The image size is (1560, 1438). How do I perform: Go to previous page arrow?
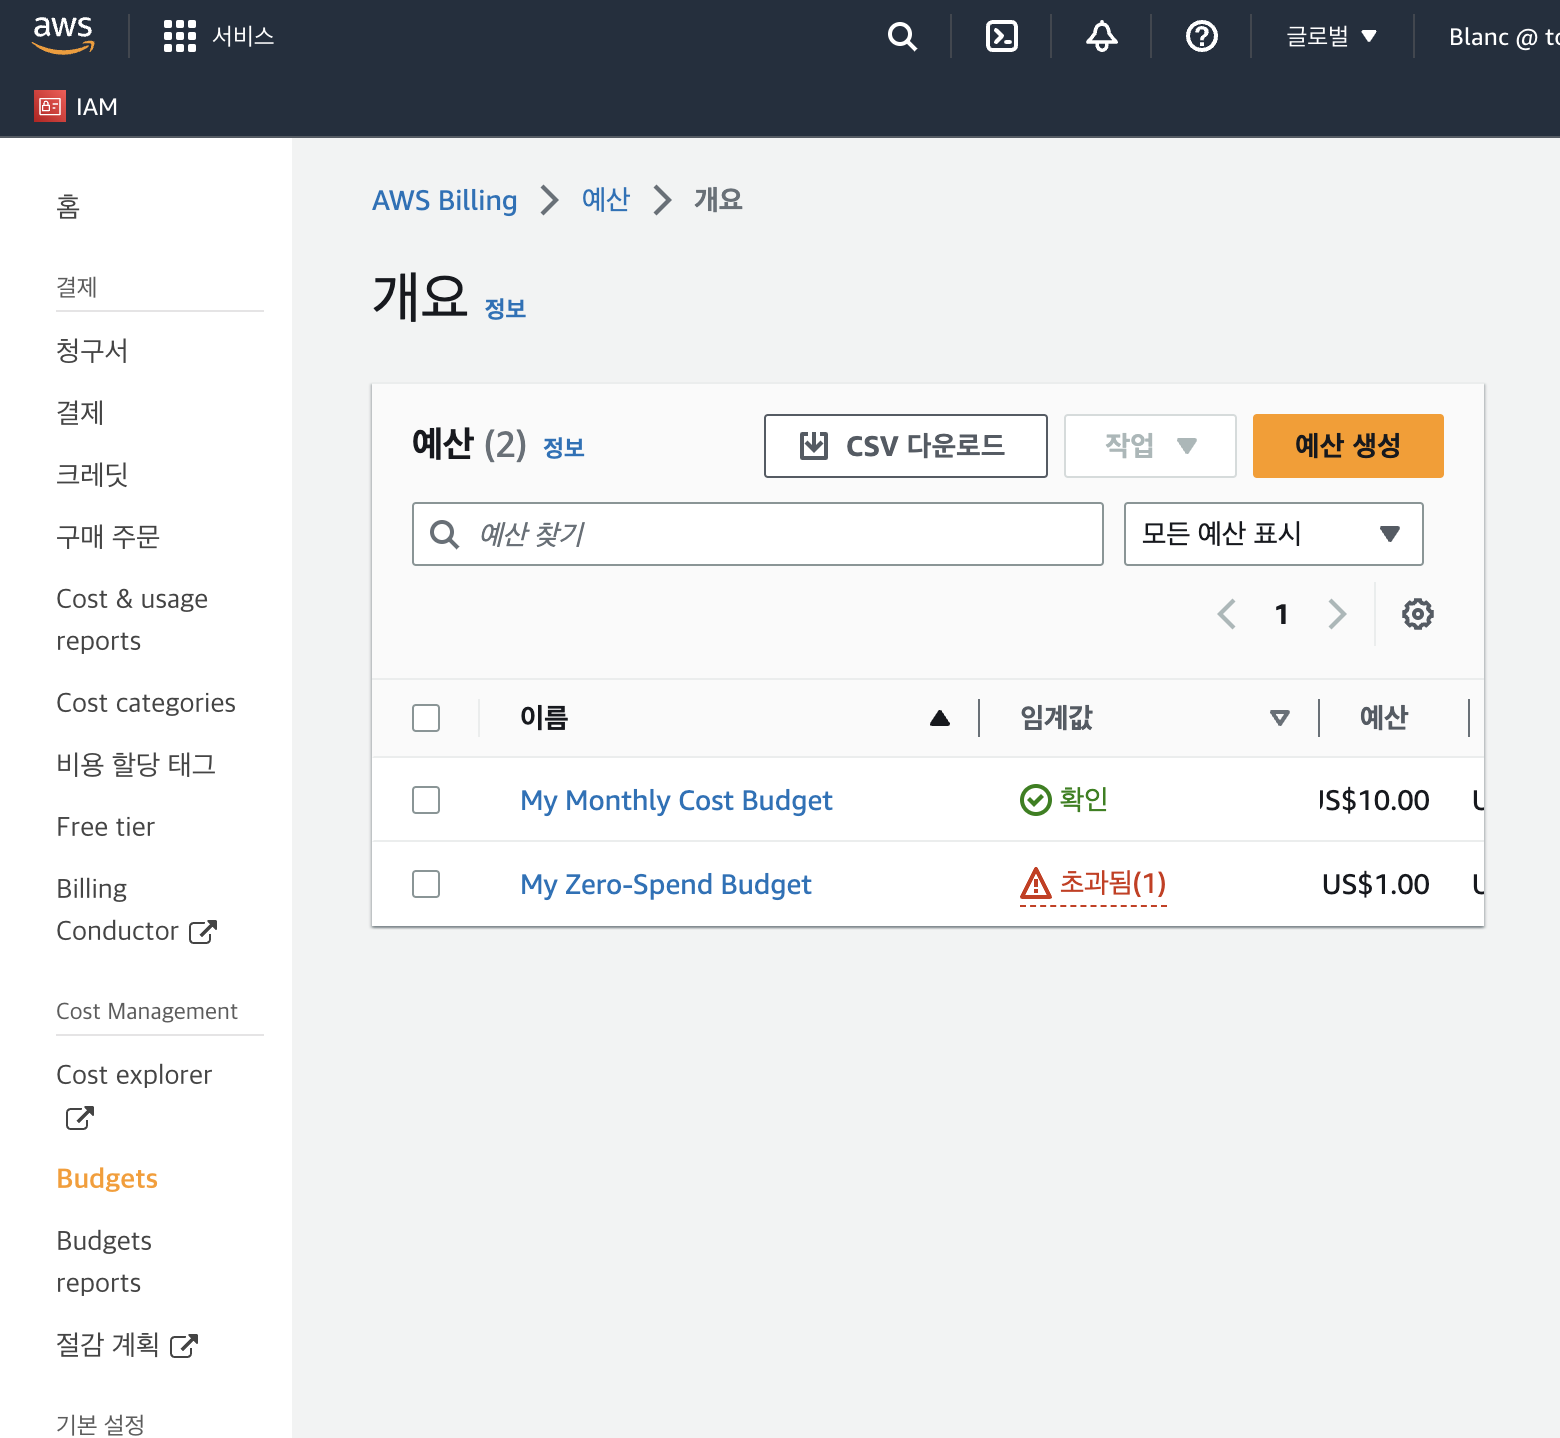pyautogui.click(x=1227, y=614)
